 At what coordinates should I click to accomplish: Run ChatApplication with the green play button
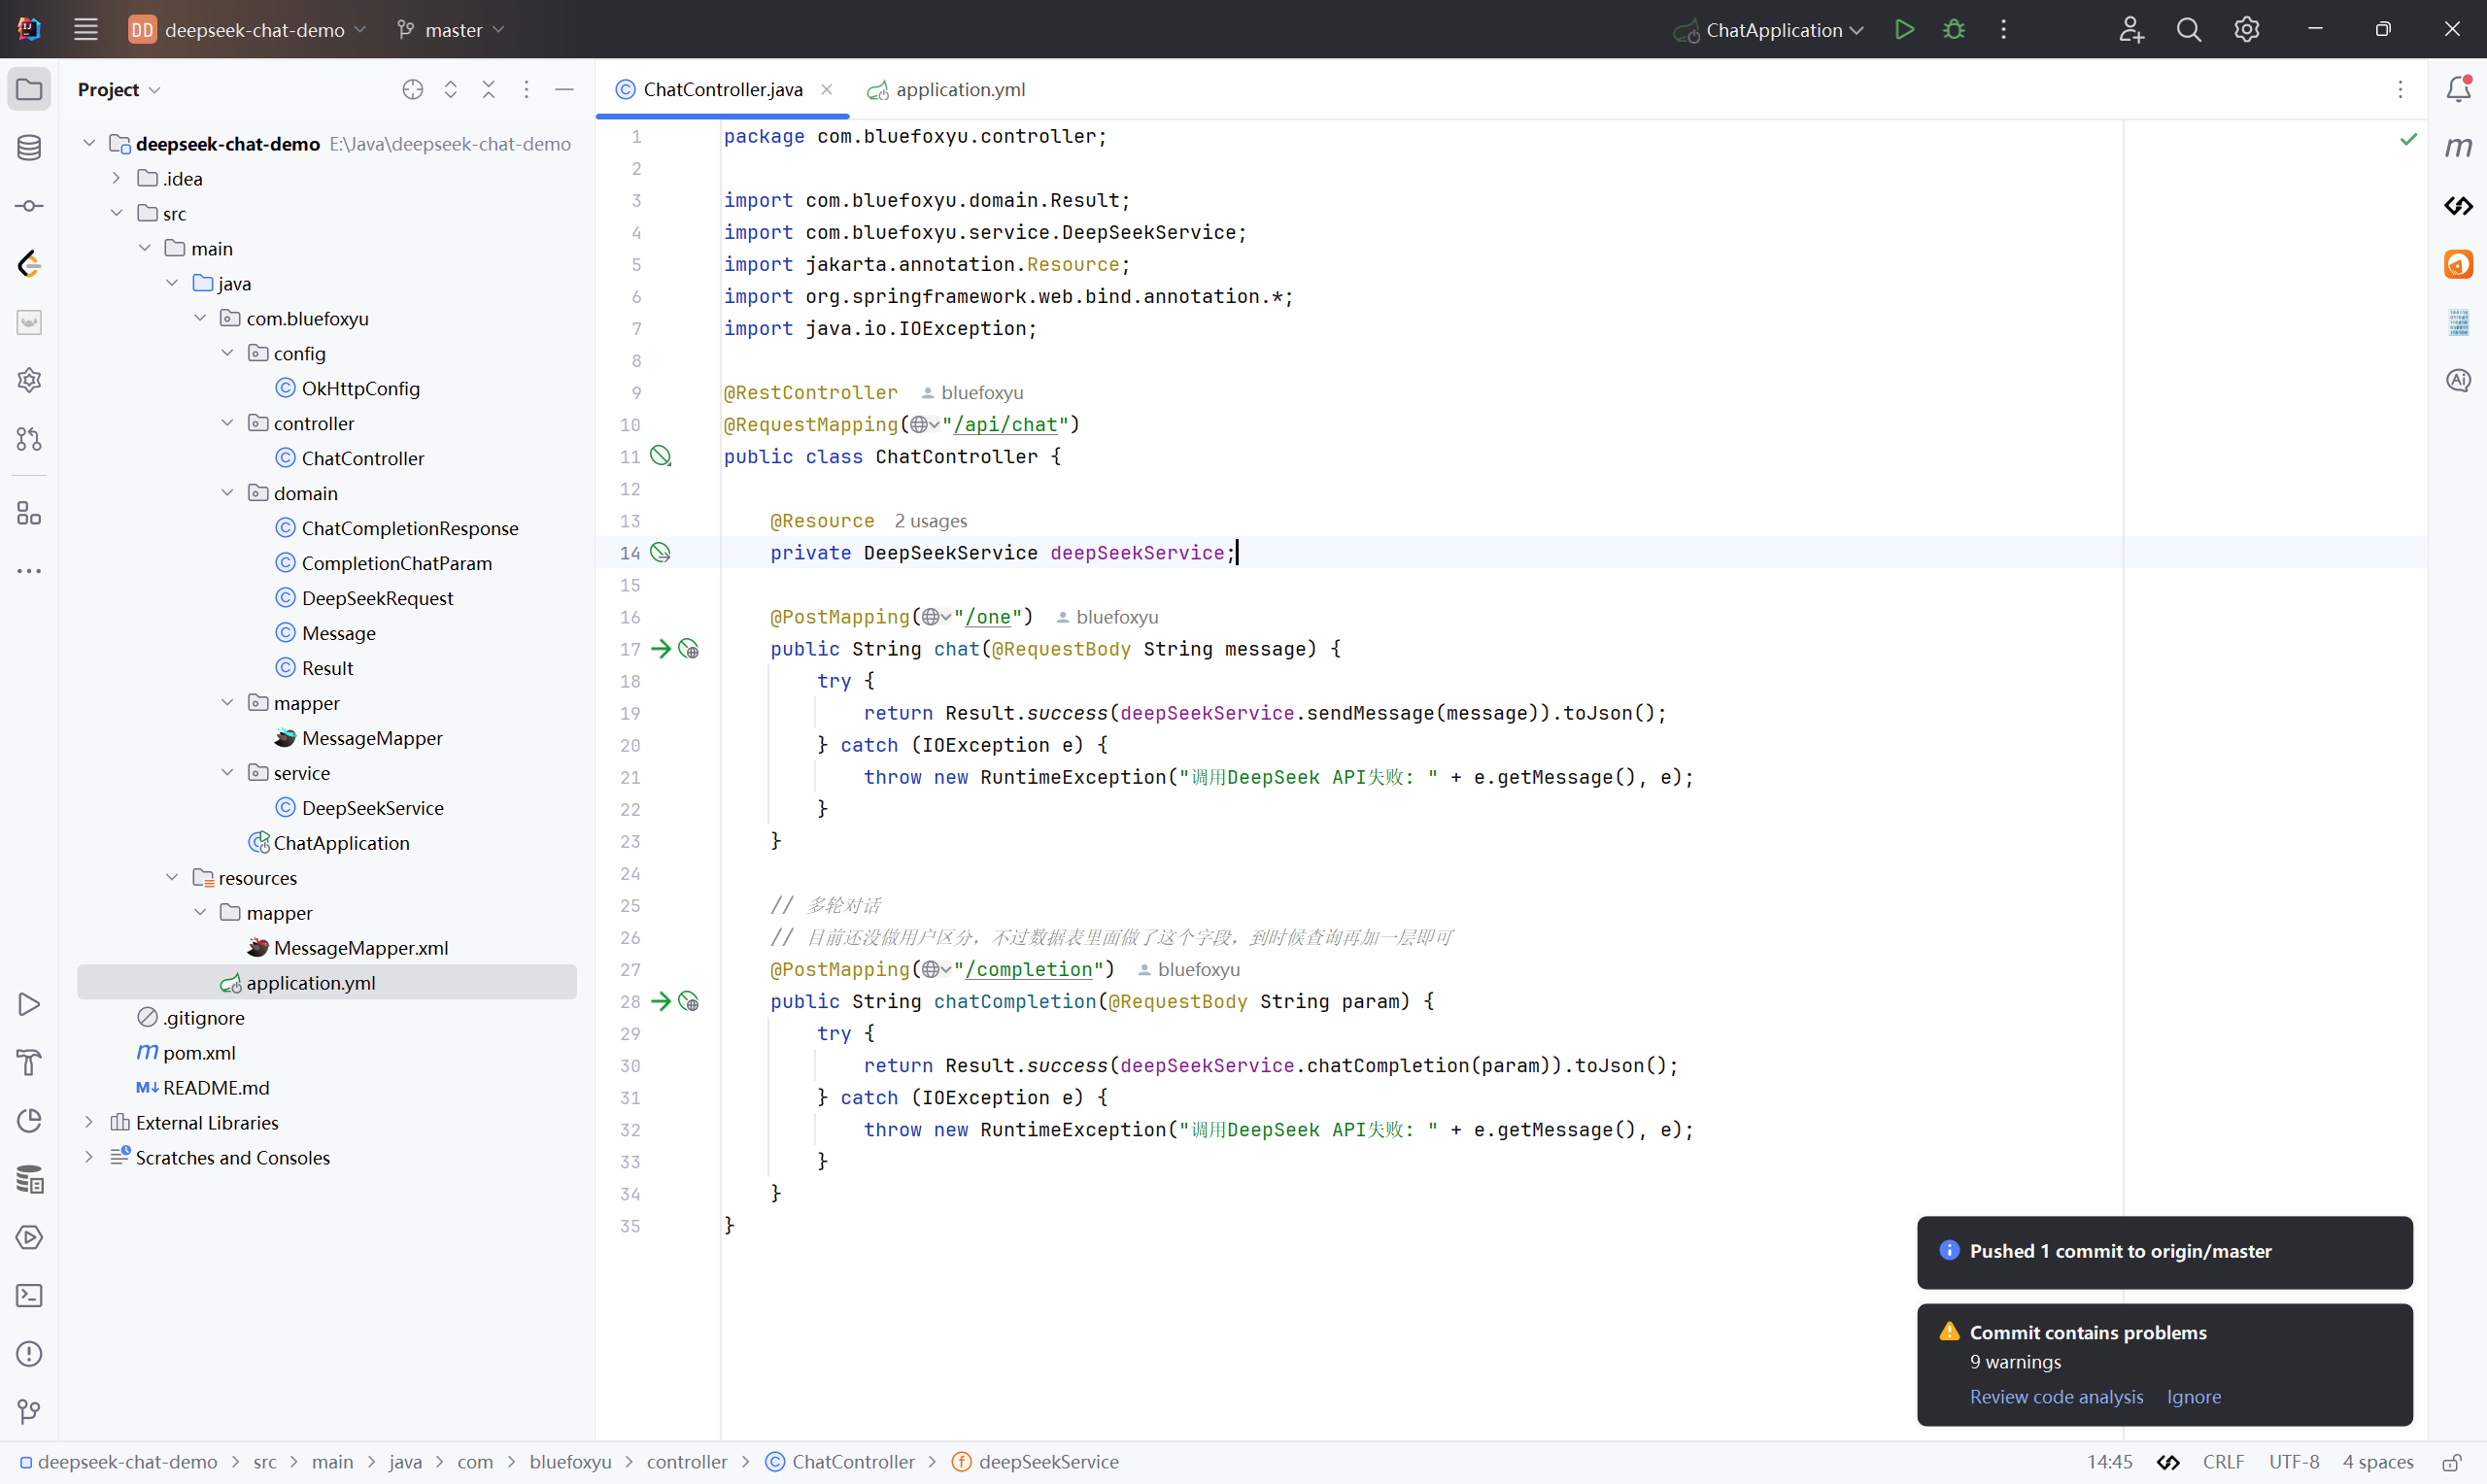1904,29
